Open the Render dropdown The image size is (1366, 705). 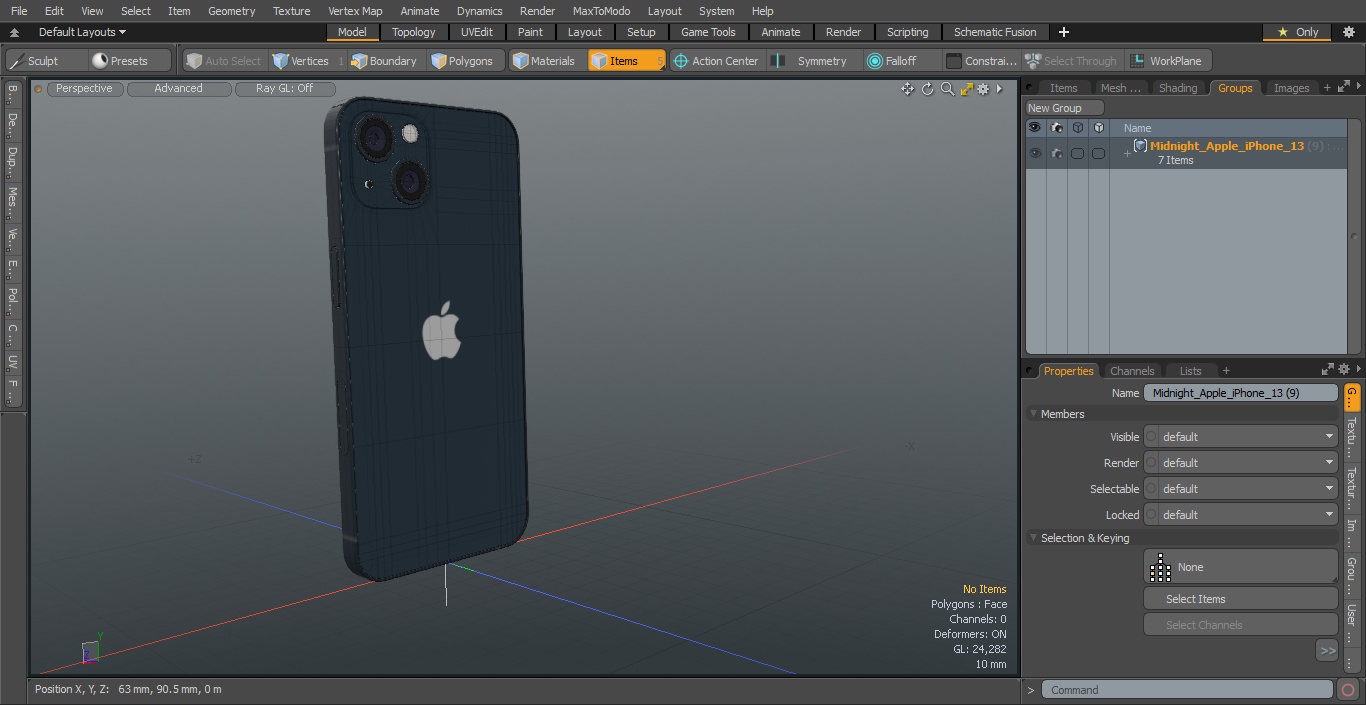pyautogui.click(x=1240, y=463)
